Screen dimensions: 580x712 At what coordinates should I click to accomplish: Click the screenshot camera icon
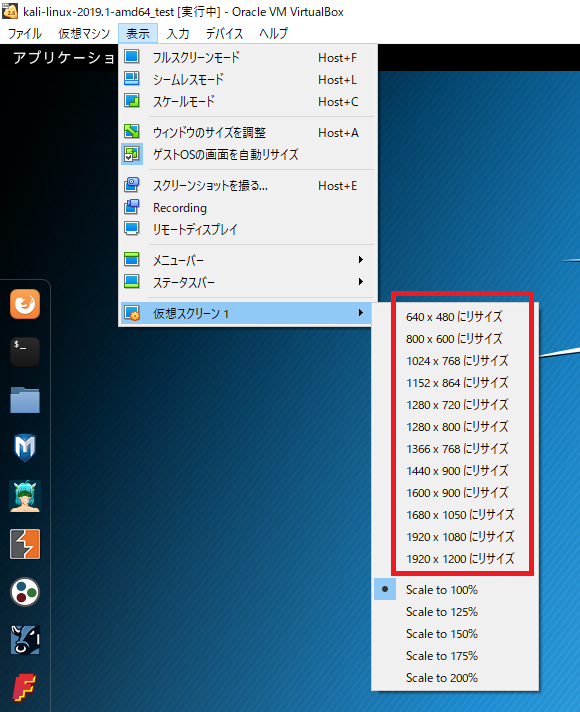click(x=132, y=185)
